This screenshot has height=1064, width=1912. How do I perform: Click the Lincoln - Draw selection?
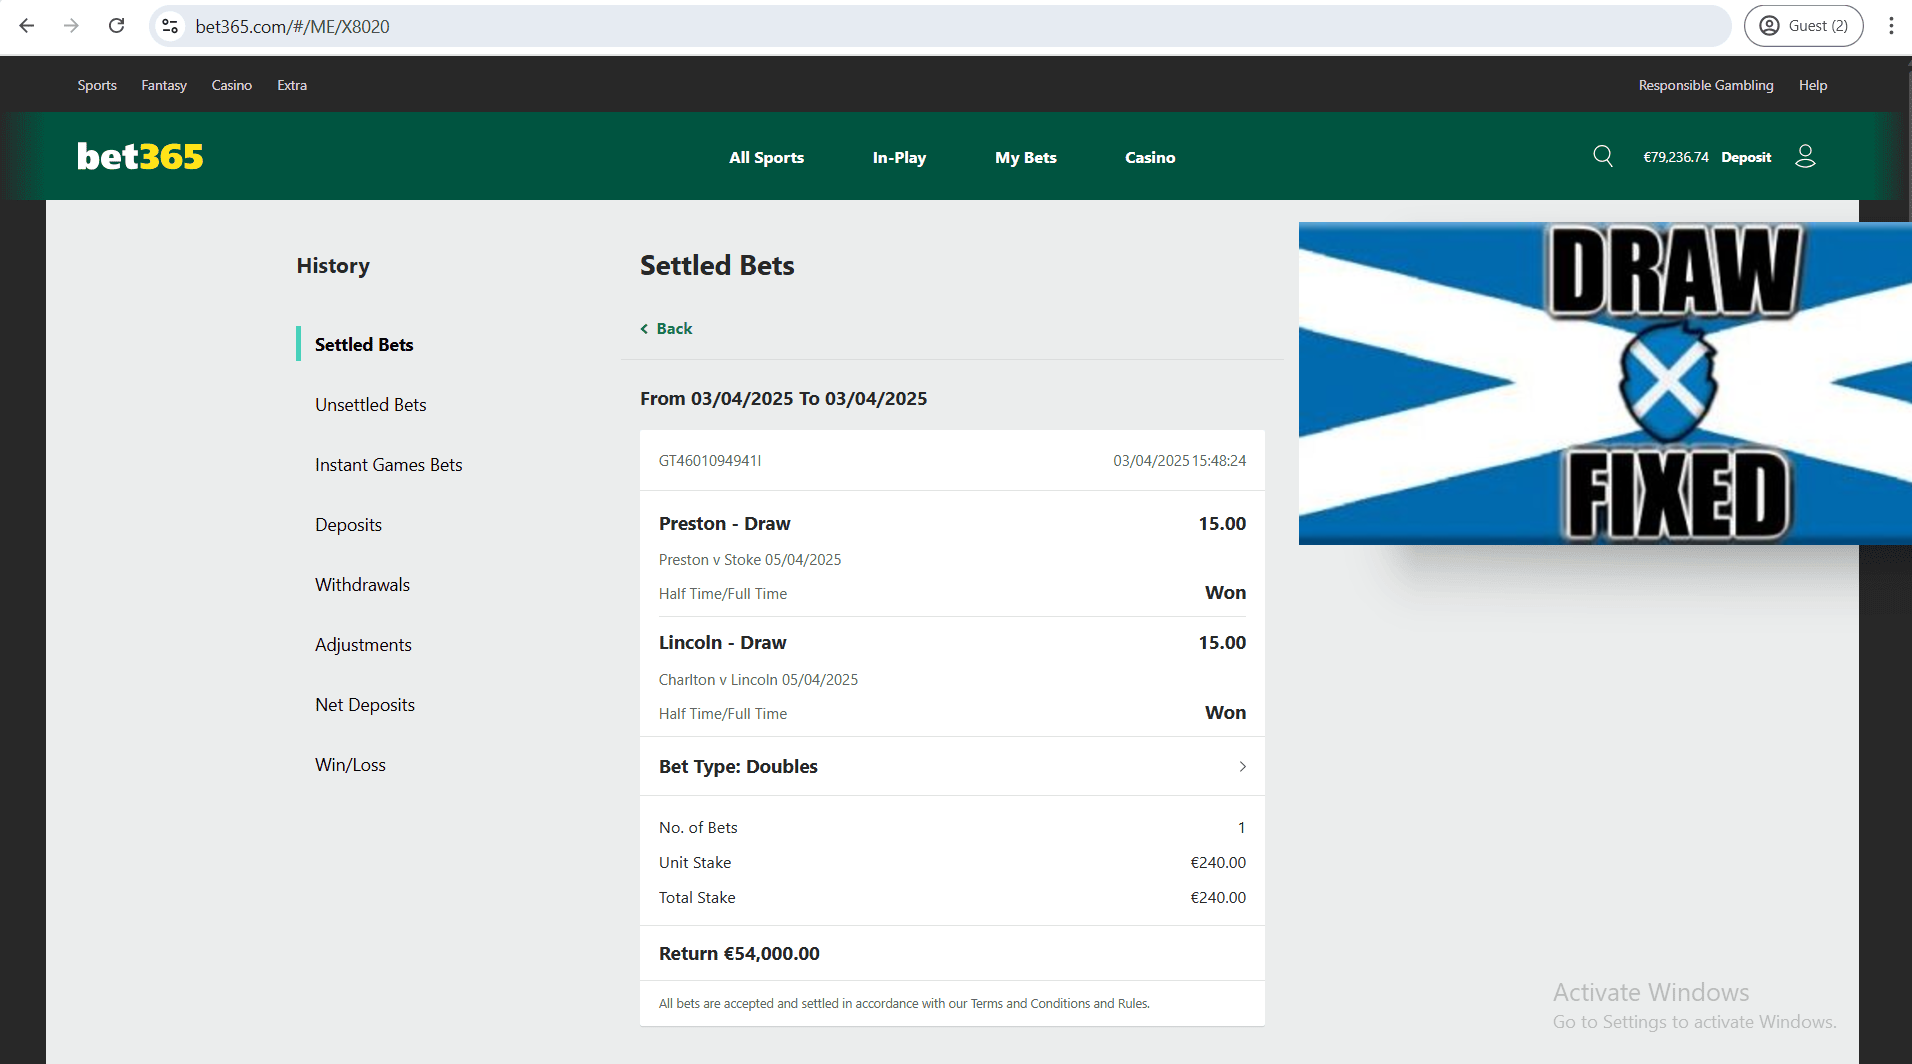point(722,642)
